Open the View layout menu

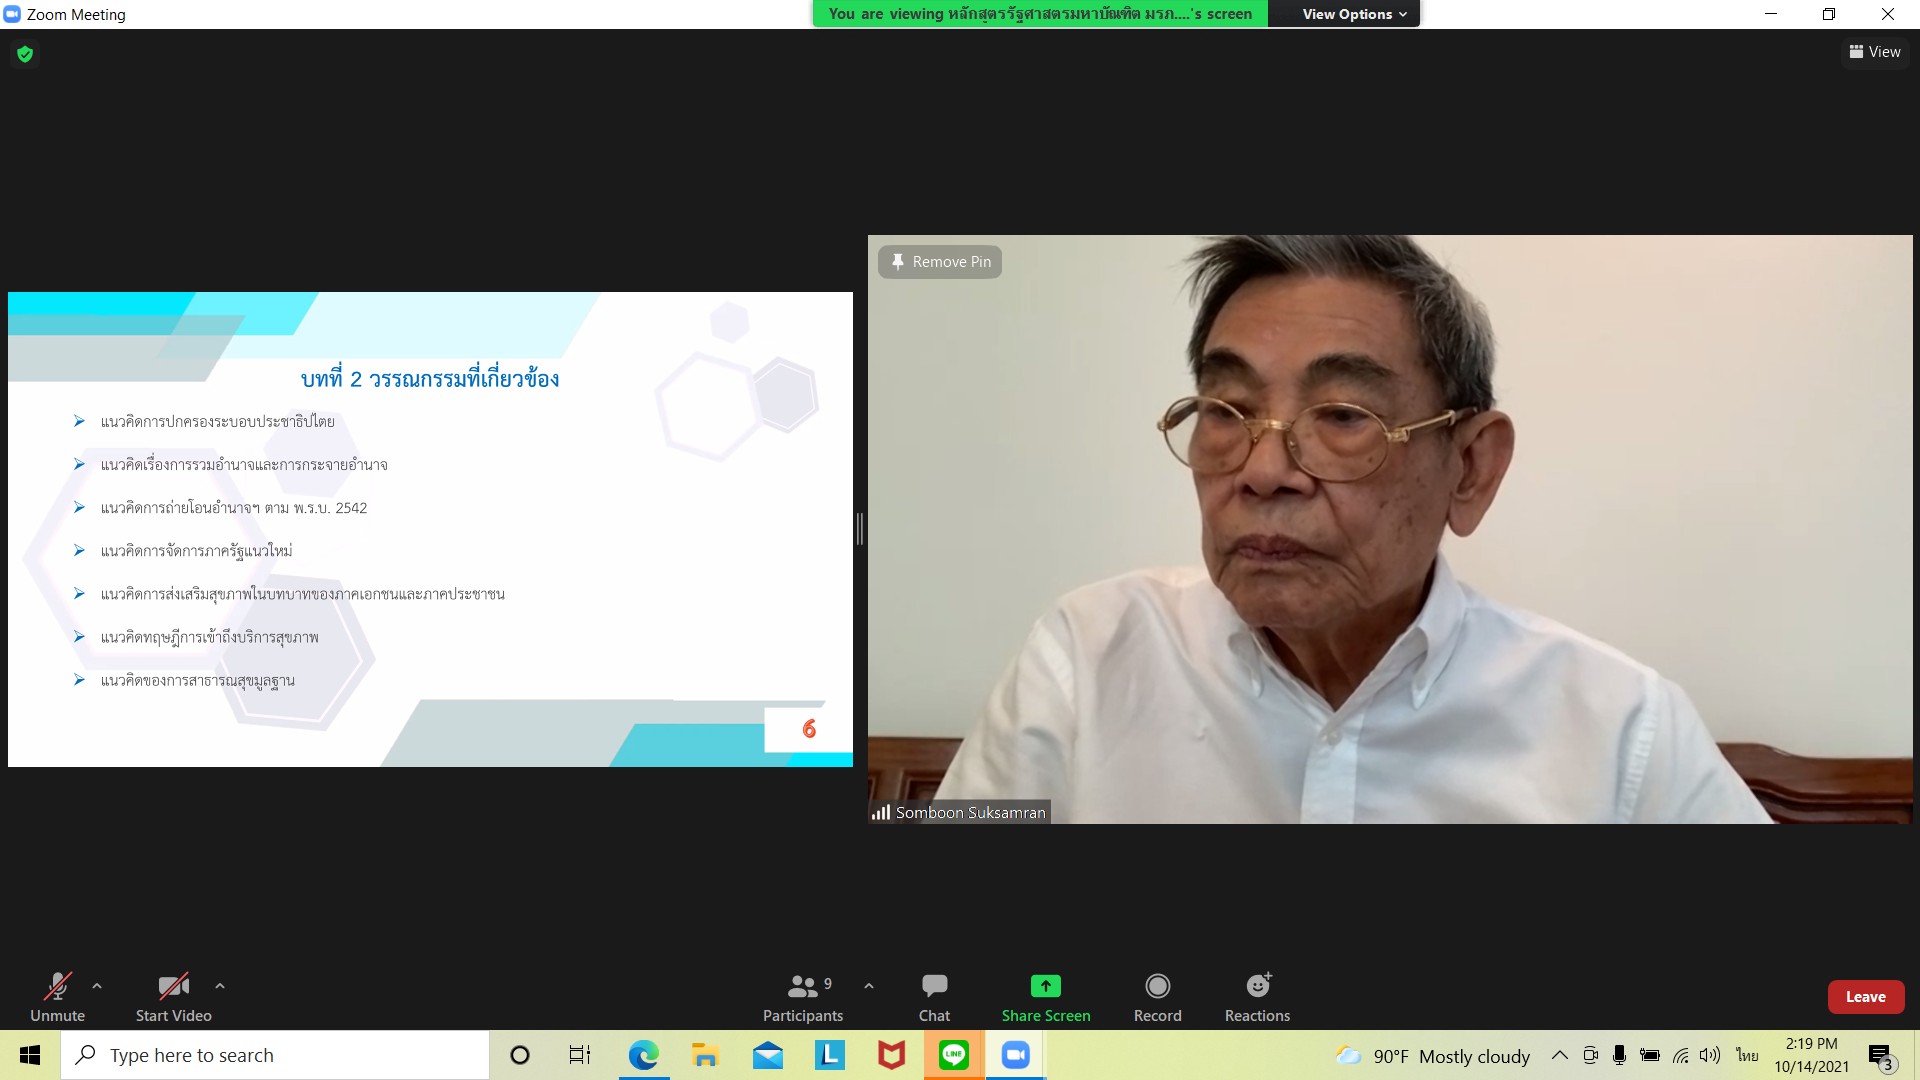click(x=1875, y=52)
